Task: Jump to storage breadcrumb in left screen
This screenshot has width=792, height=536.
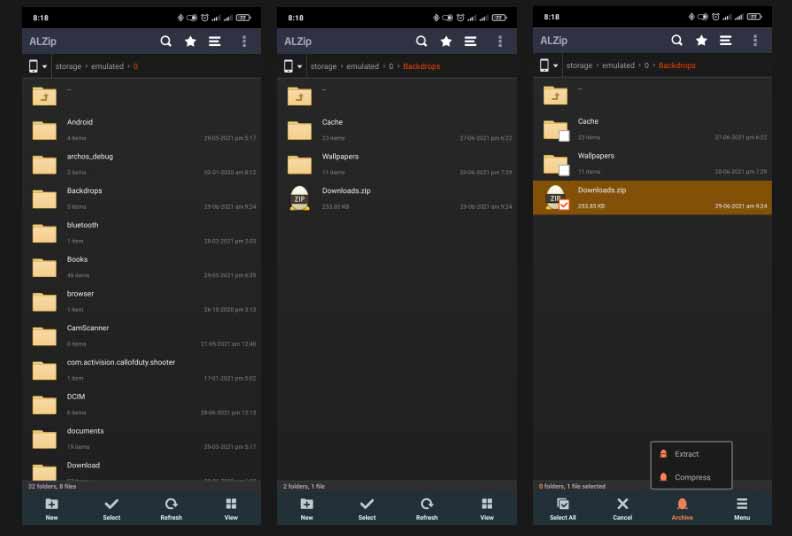Action: coord(68,66)
